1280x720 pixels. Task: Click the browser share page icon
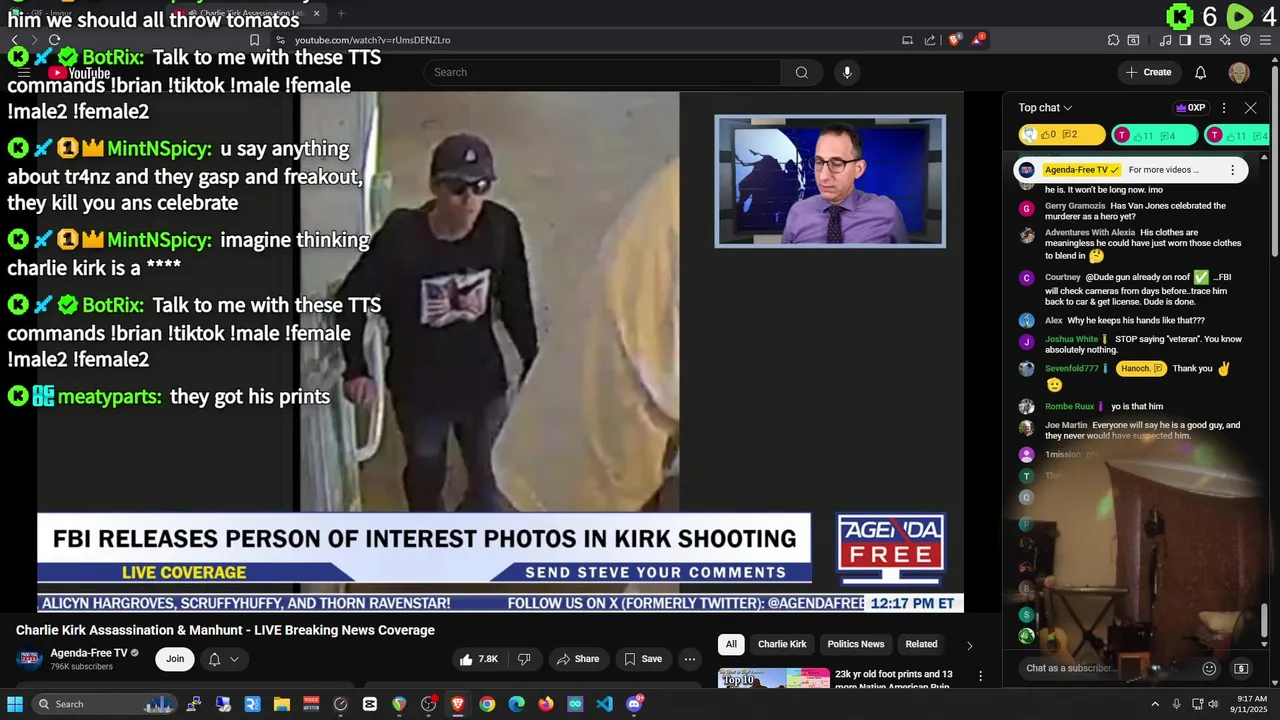930,40
